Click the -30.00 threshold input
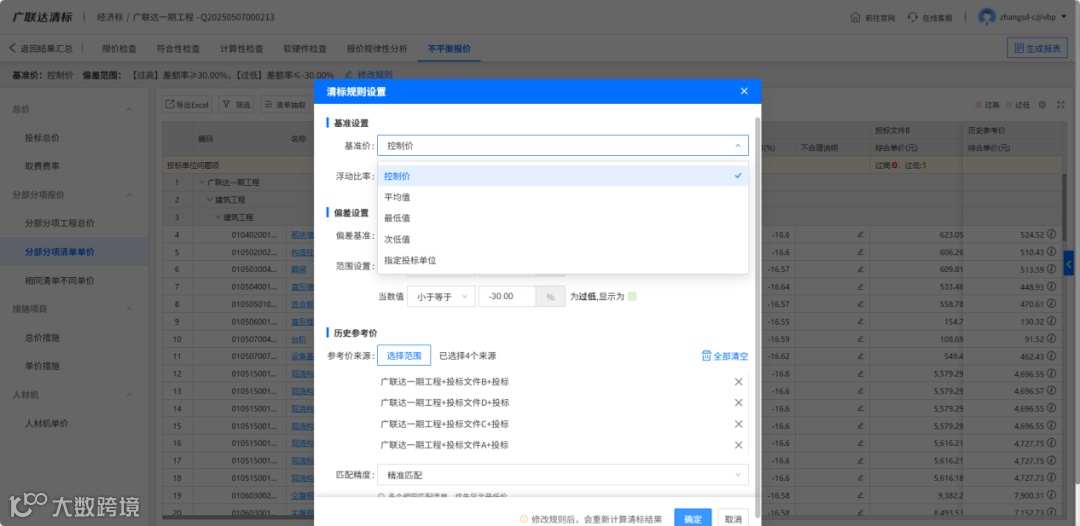 pyautogui.click(x=508, y=296)
